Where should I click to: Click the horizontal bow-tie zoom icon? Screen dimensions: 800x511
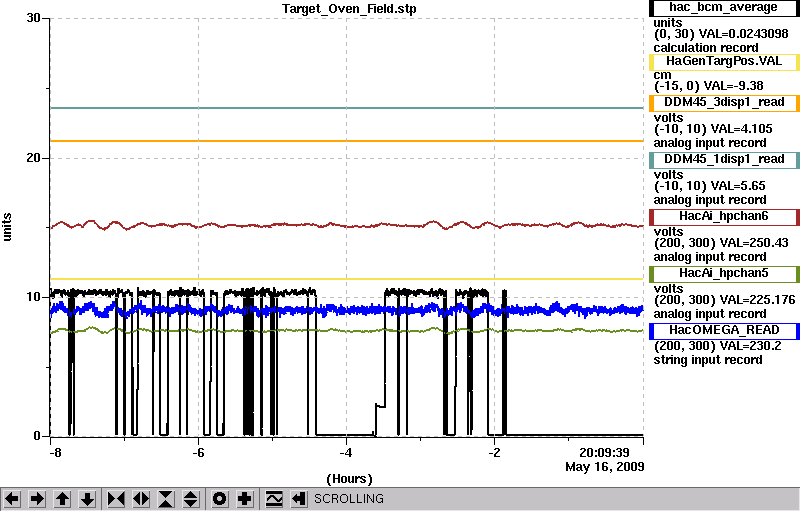pyautogui.click(x=116, y=499)
